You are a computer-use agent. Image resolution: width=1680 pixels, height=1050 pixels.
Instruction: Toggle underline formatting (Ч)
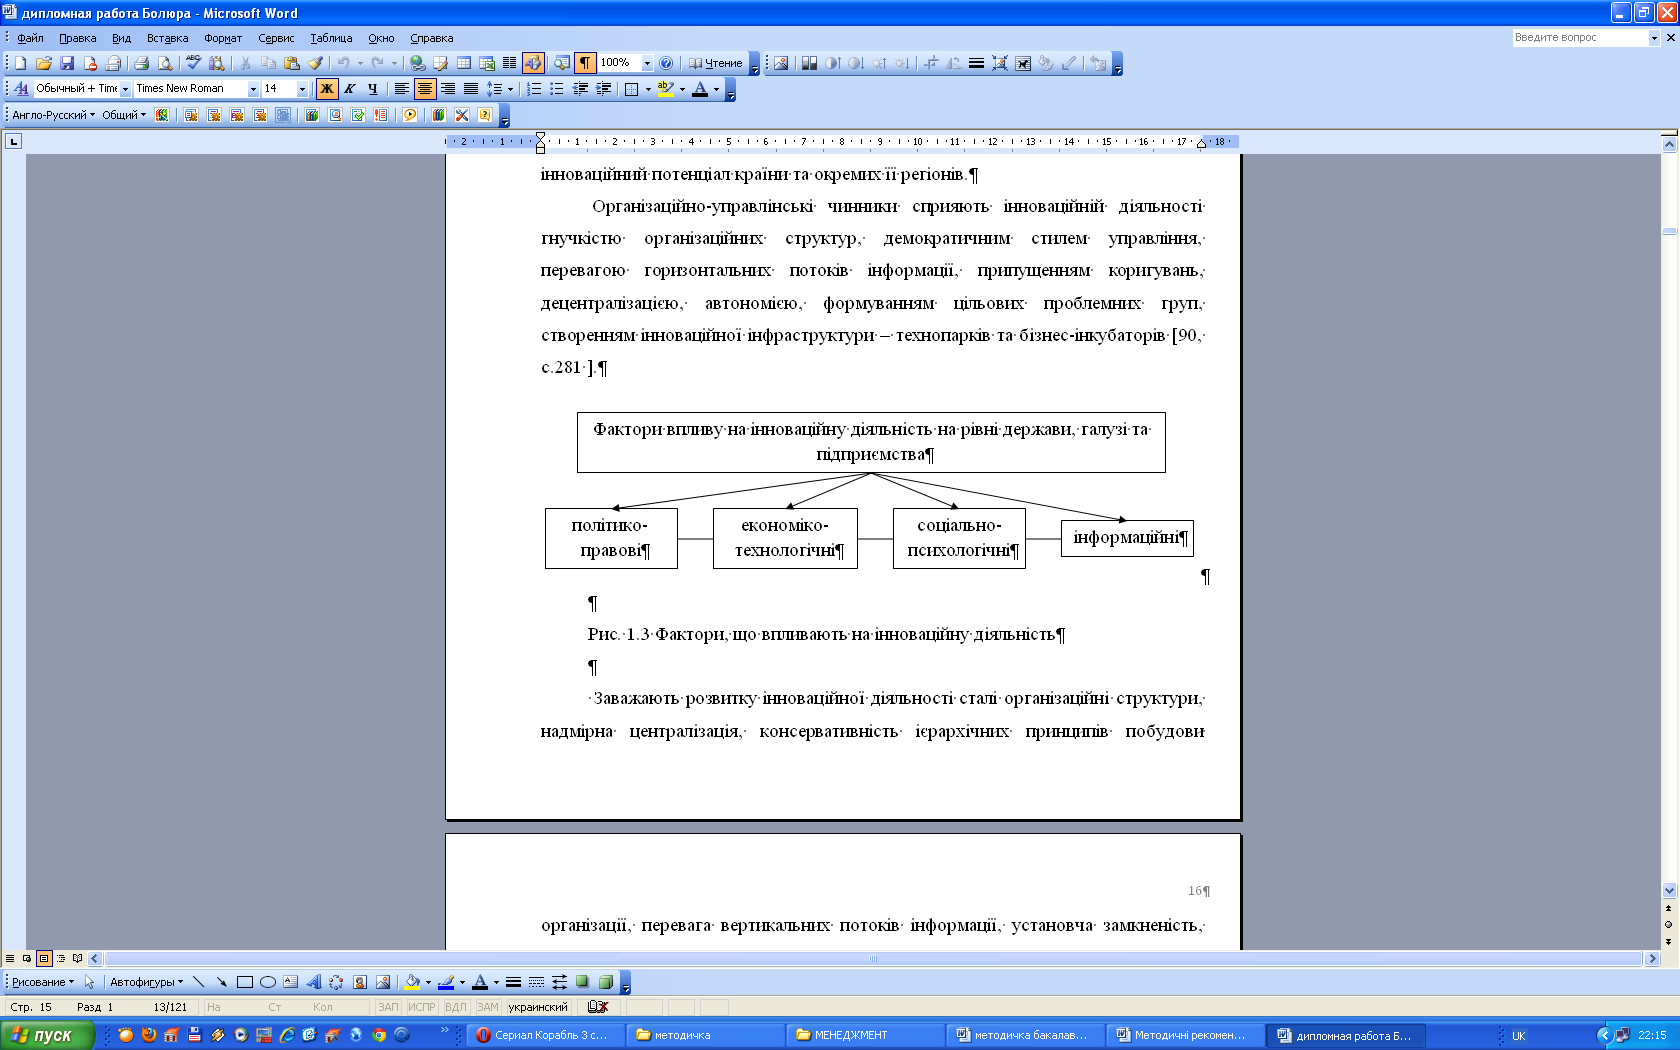373,89
